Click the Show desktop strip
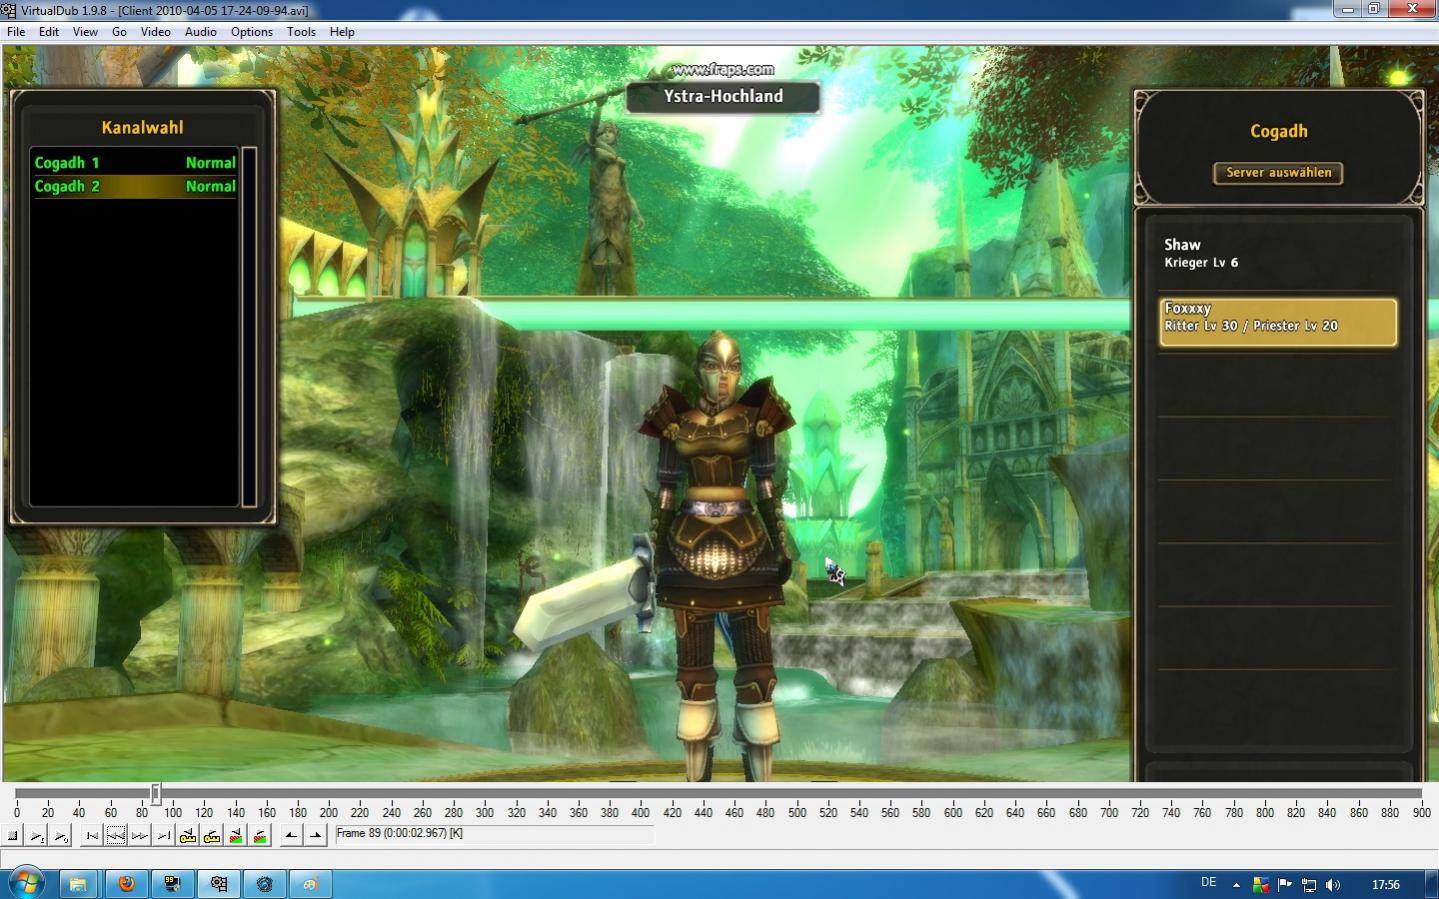This screenshot has width=1439, height=899. pos(1432,884)
